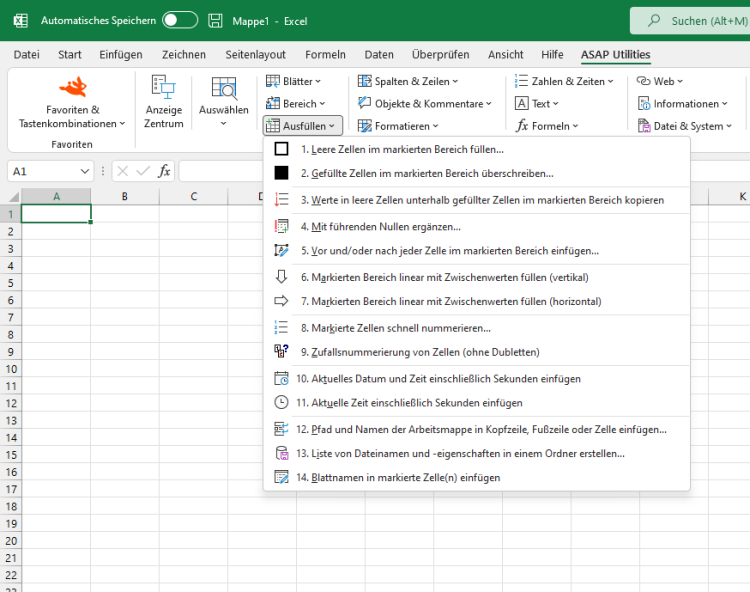Expand the Blätter menu

click(x=293, y=81)
